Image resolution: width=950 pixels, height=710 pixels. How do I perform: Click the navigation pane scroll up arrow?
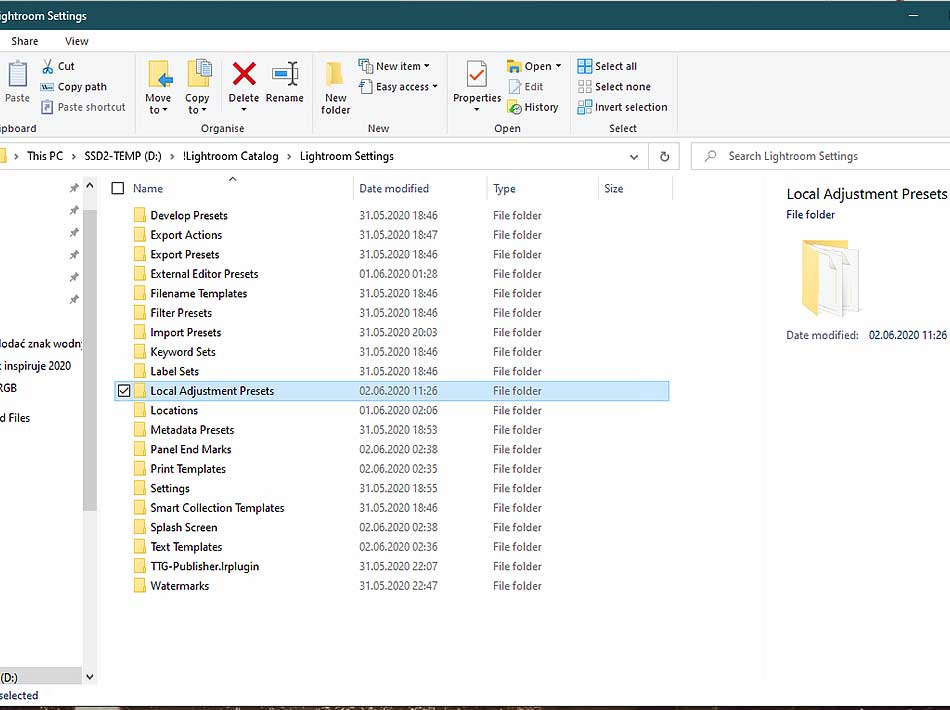(x=90, y=185)
